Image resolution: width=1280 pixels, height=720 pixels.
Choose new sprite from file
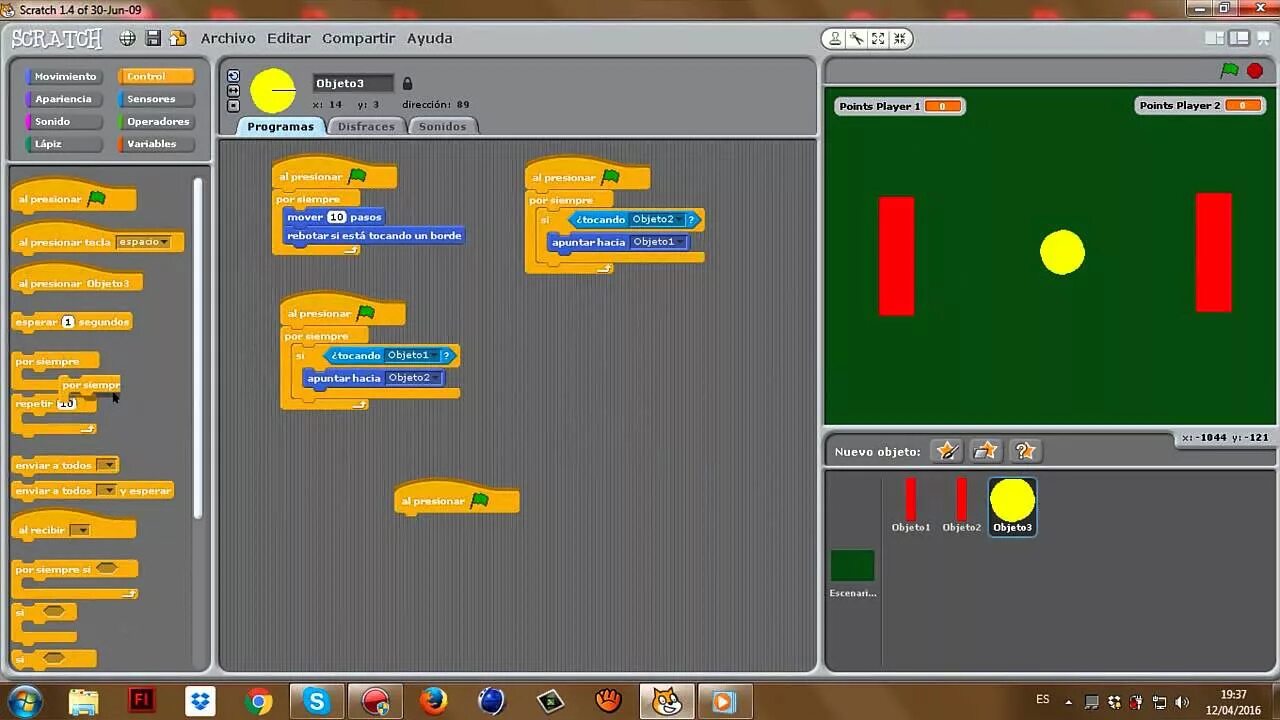click(x=986, y=451)
